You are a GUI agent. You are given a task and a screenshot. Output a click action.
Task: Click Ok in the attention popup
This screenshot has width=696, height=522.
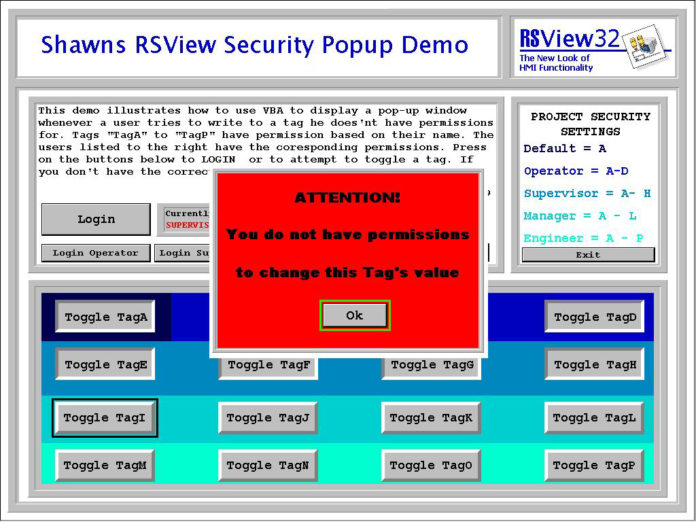[x=354, y=316]
